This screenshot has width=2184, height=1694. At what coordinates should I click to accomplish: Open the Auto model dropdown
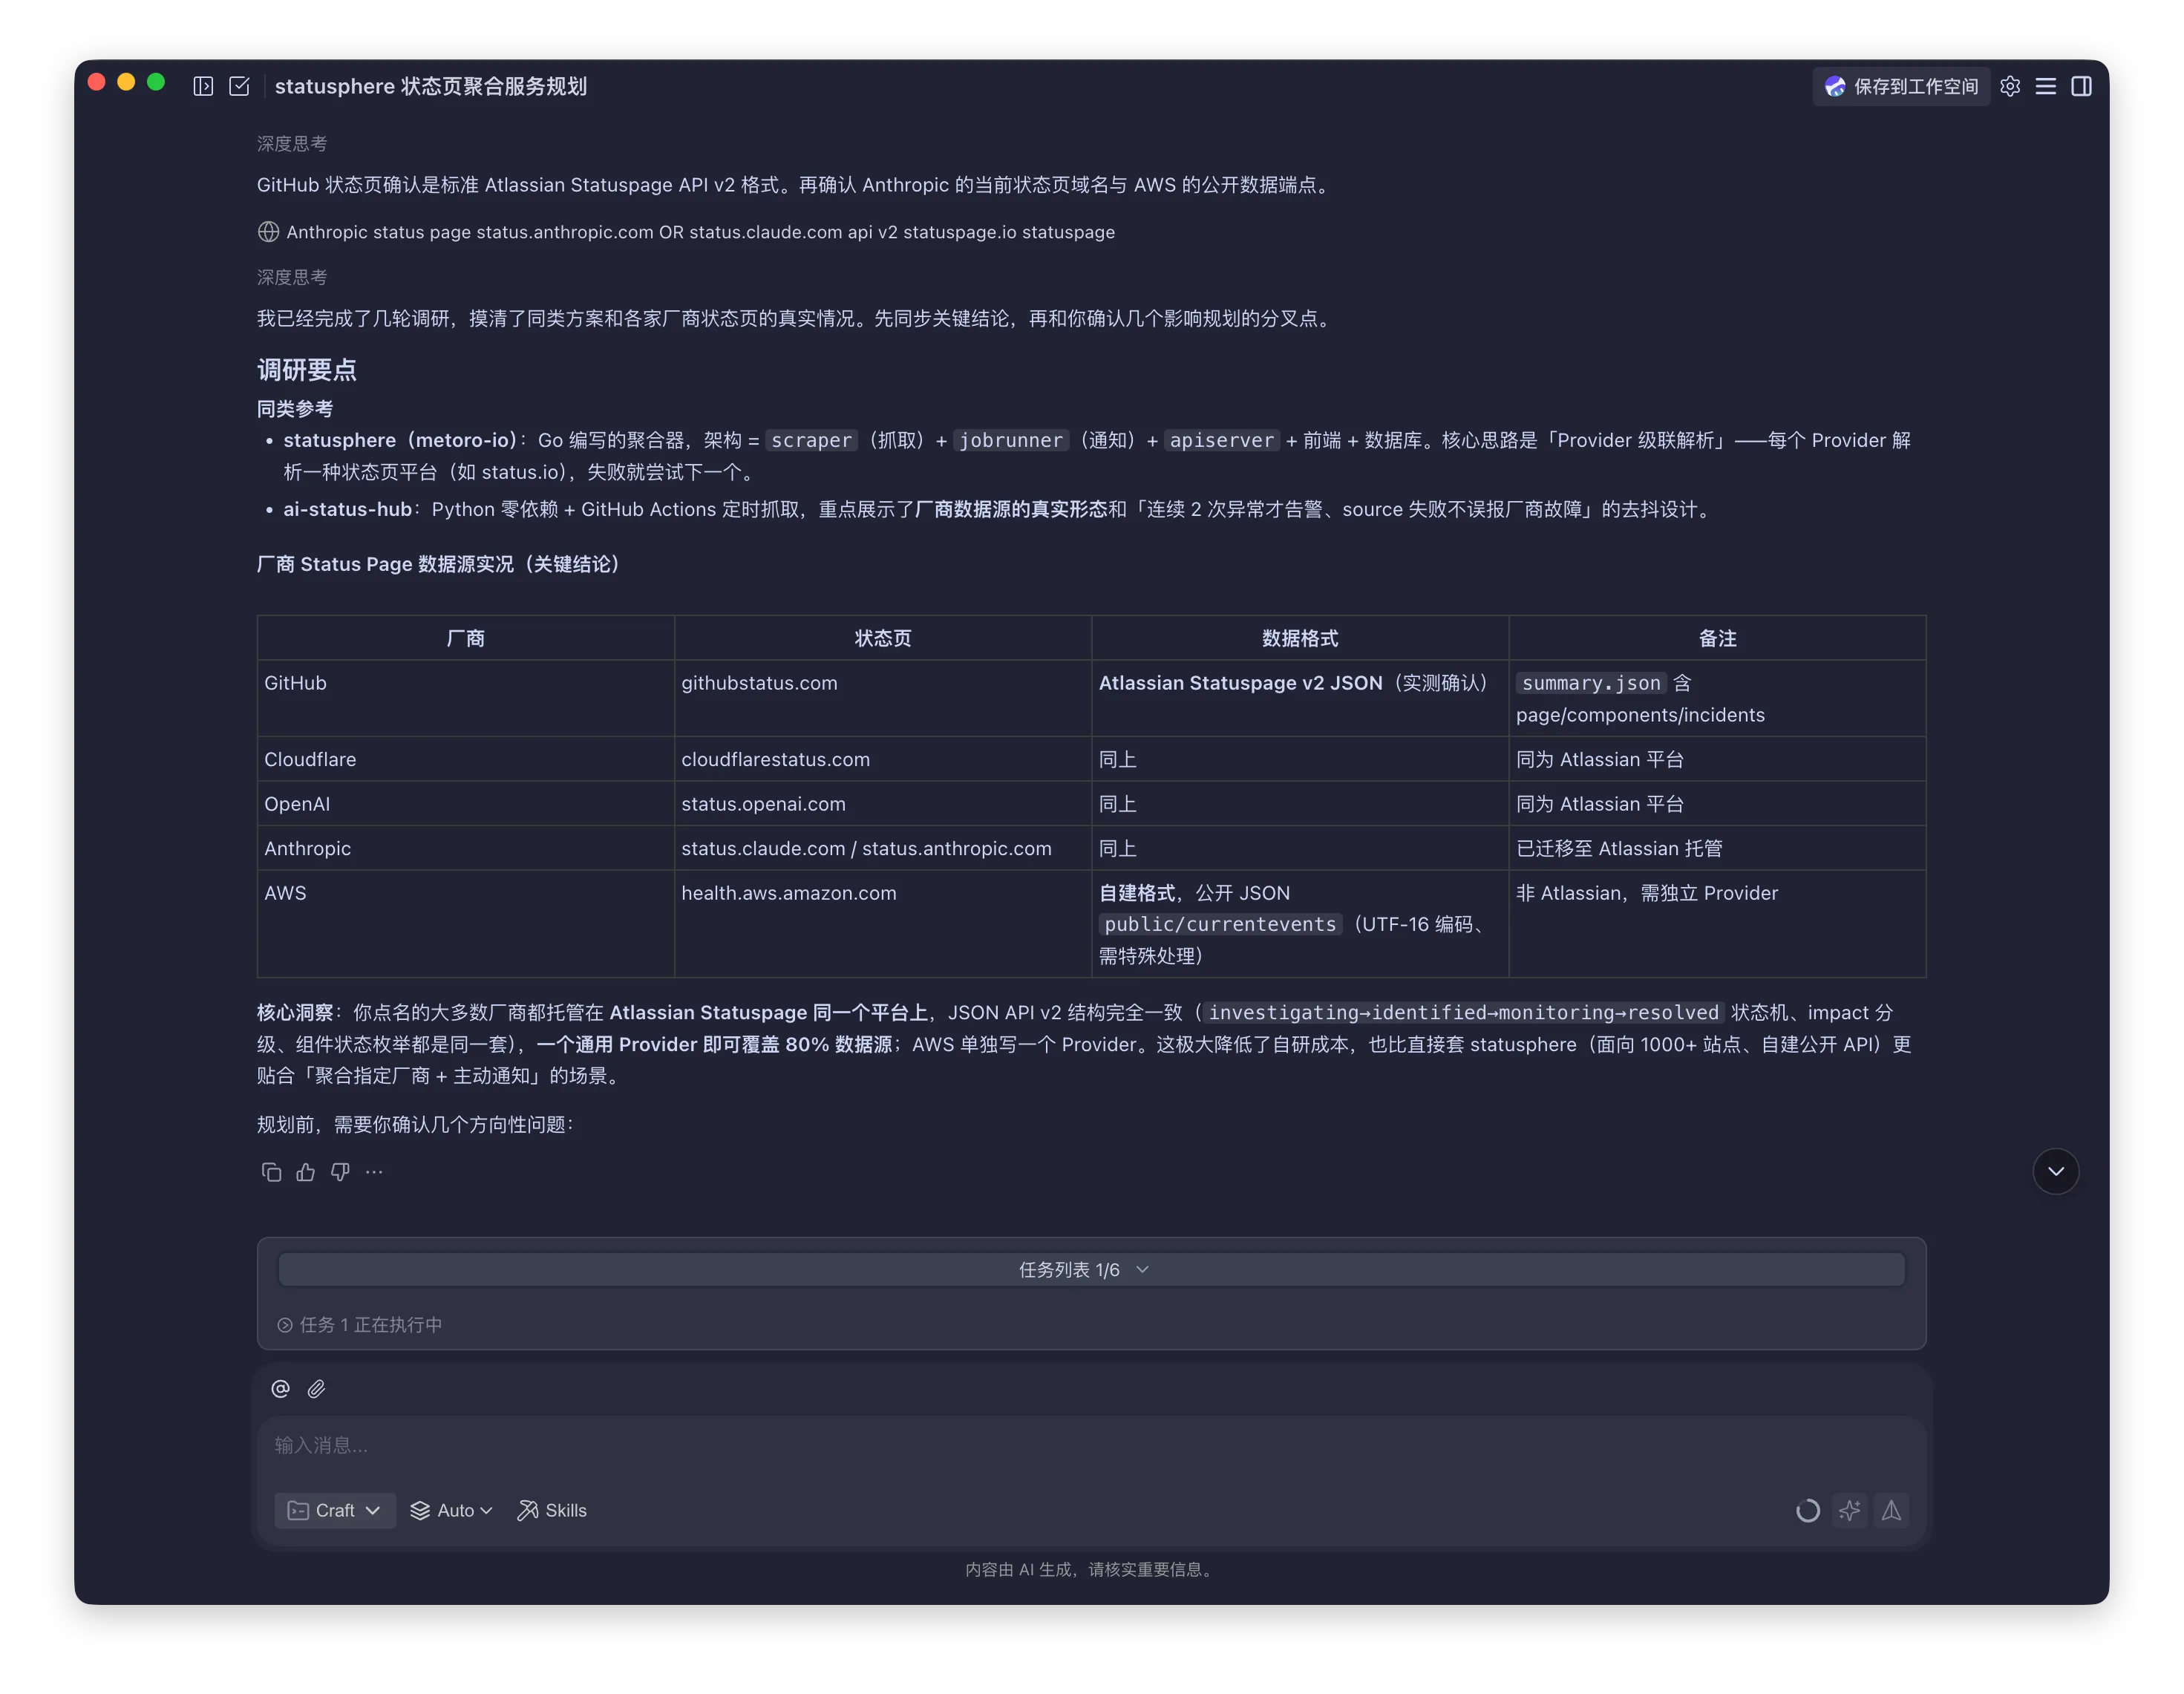pyautogui.click(x=452, y=1510)
